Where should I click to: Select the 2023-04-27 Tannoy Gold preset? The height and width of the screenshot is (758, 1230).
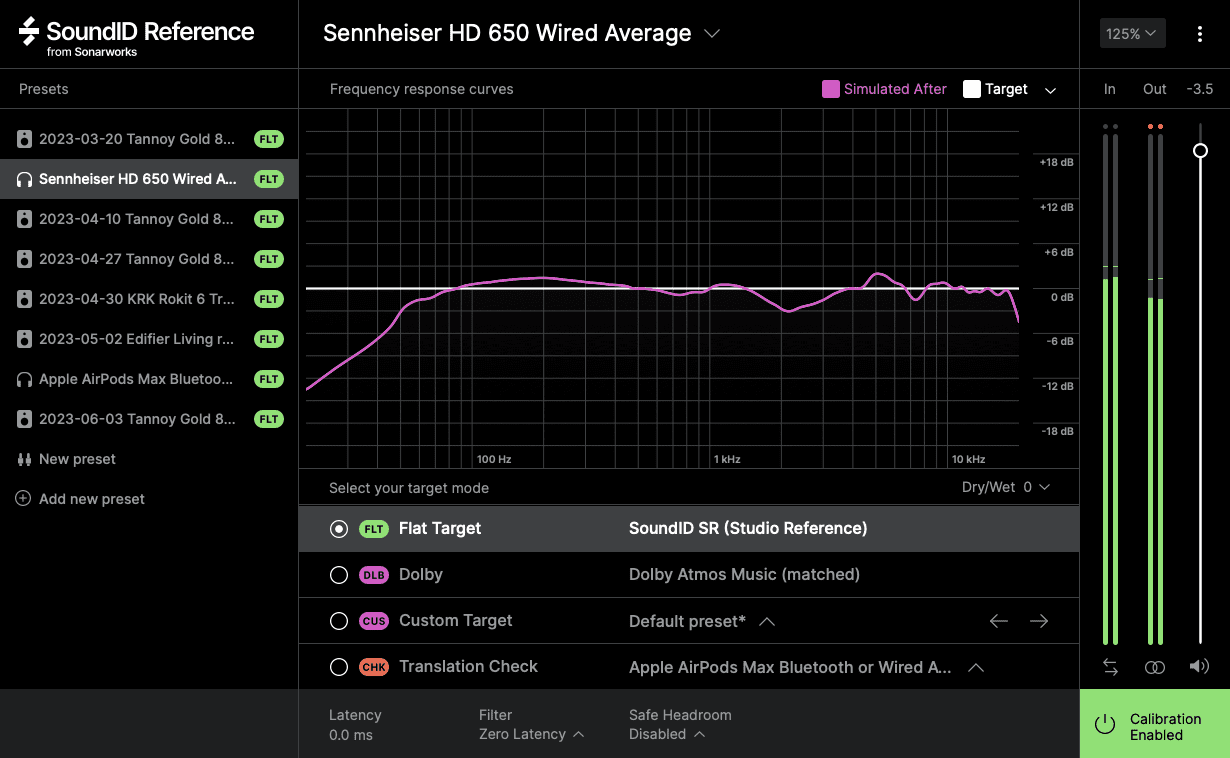[x=149, y=259]
